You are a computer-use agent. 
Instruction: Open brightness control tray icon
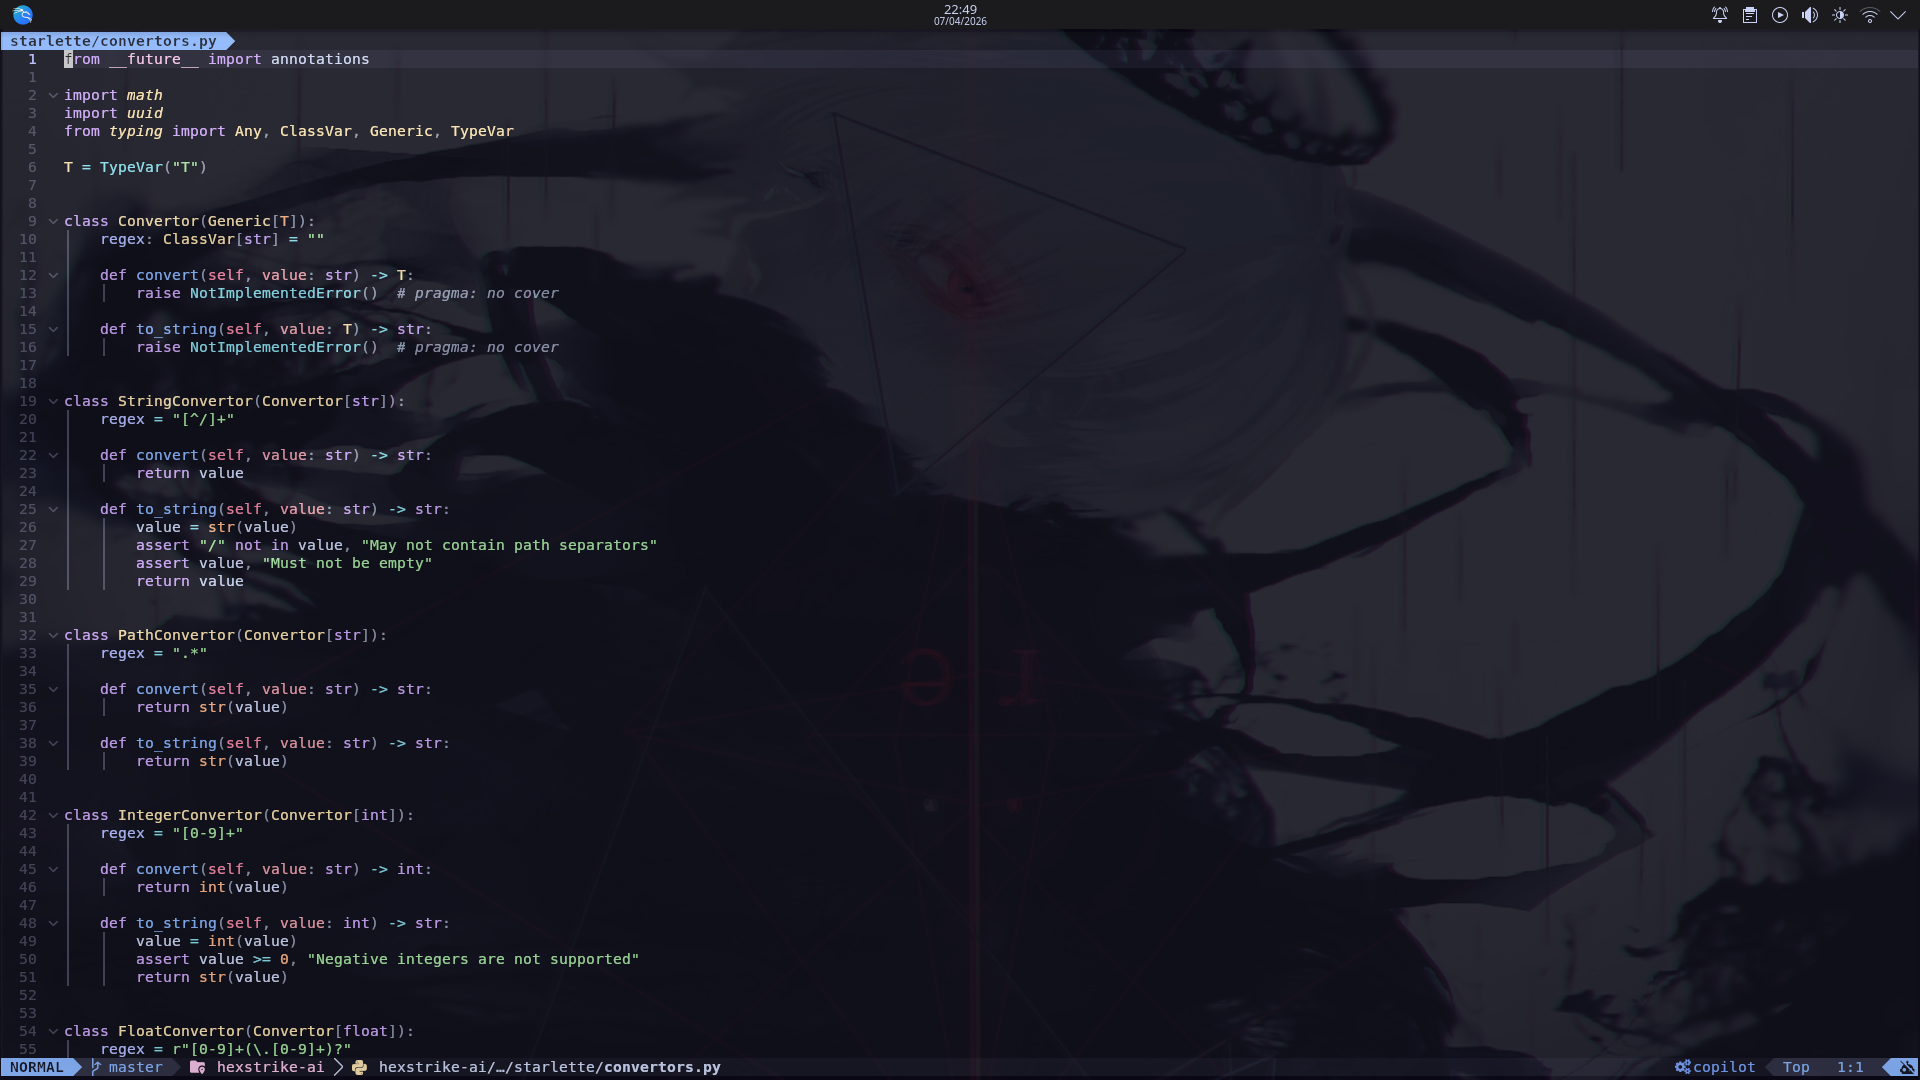(1840, 15)
